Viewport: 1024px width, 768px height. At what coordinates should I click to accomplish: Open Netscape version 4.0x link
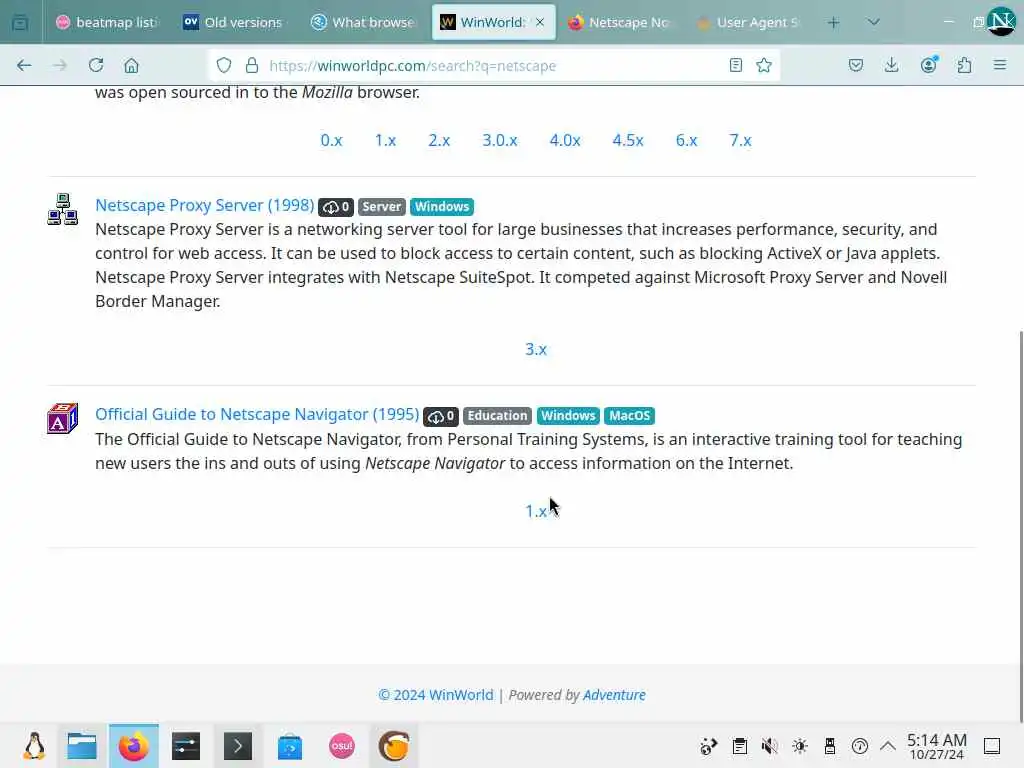pos(565,140)
